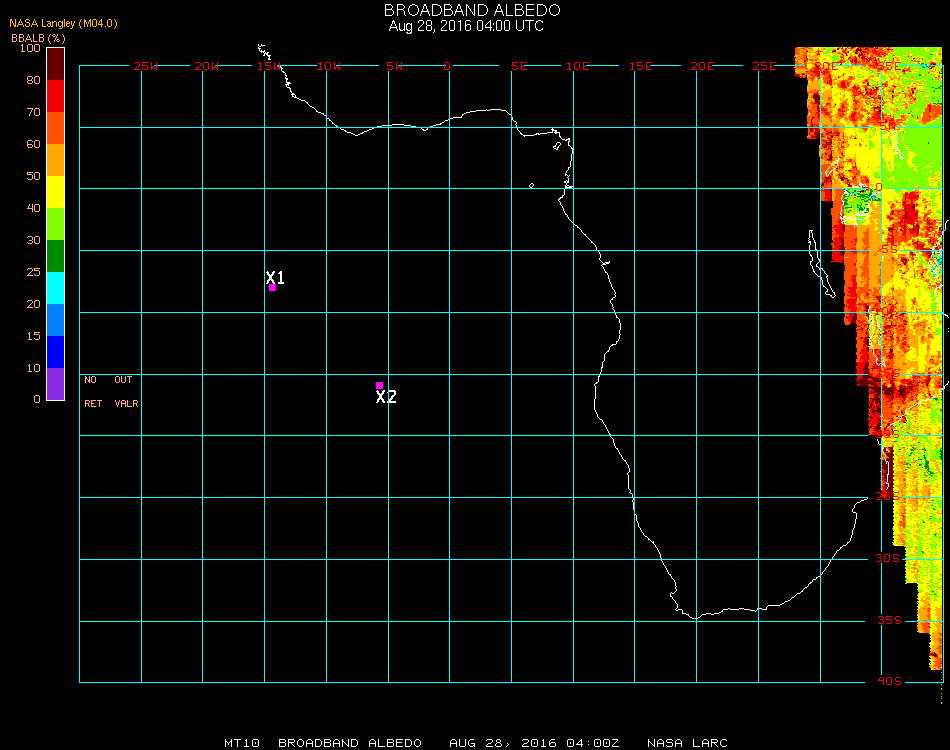Select the bright red 70-80 legend swatch

click(55, 96)
